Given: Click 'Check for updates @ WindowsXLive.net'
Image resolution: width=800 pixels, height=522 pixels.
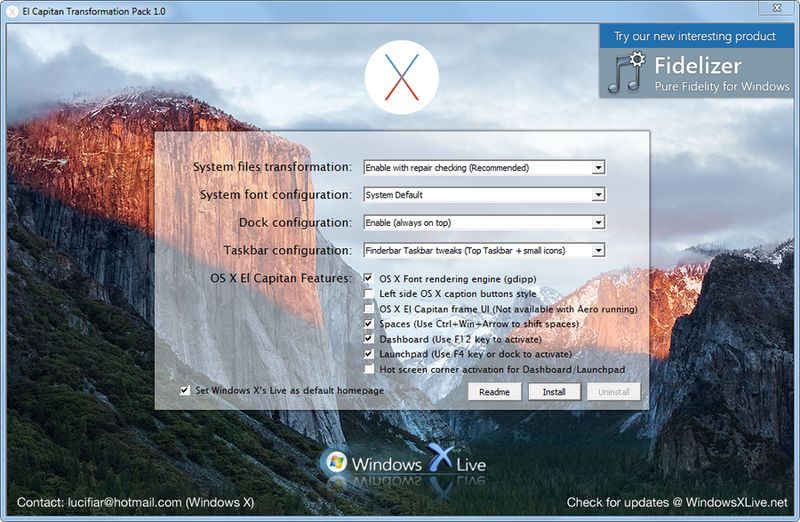Looking at the screenshot, I should tap(677, 502).
